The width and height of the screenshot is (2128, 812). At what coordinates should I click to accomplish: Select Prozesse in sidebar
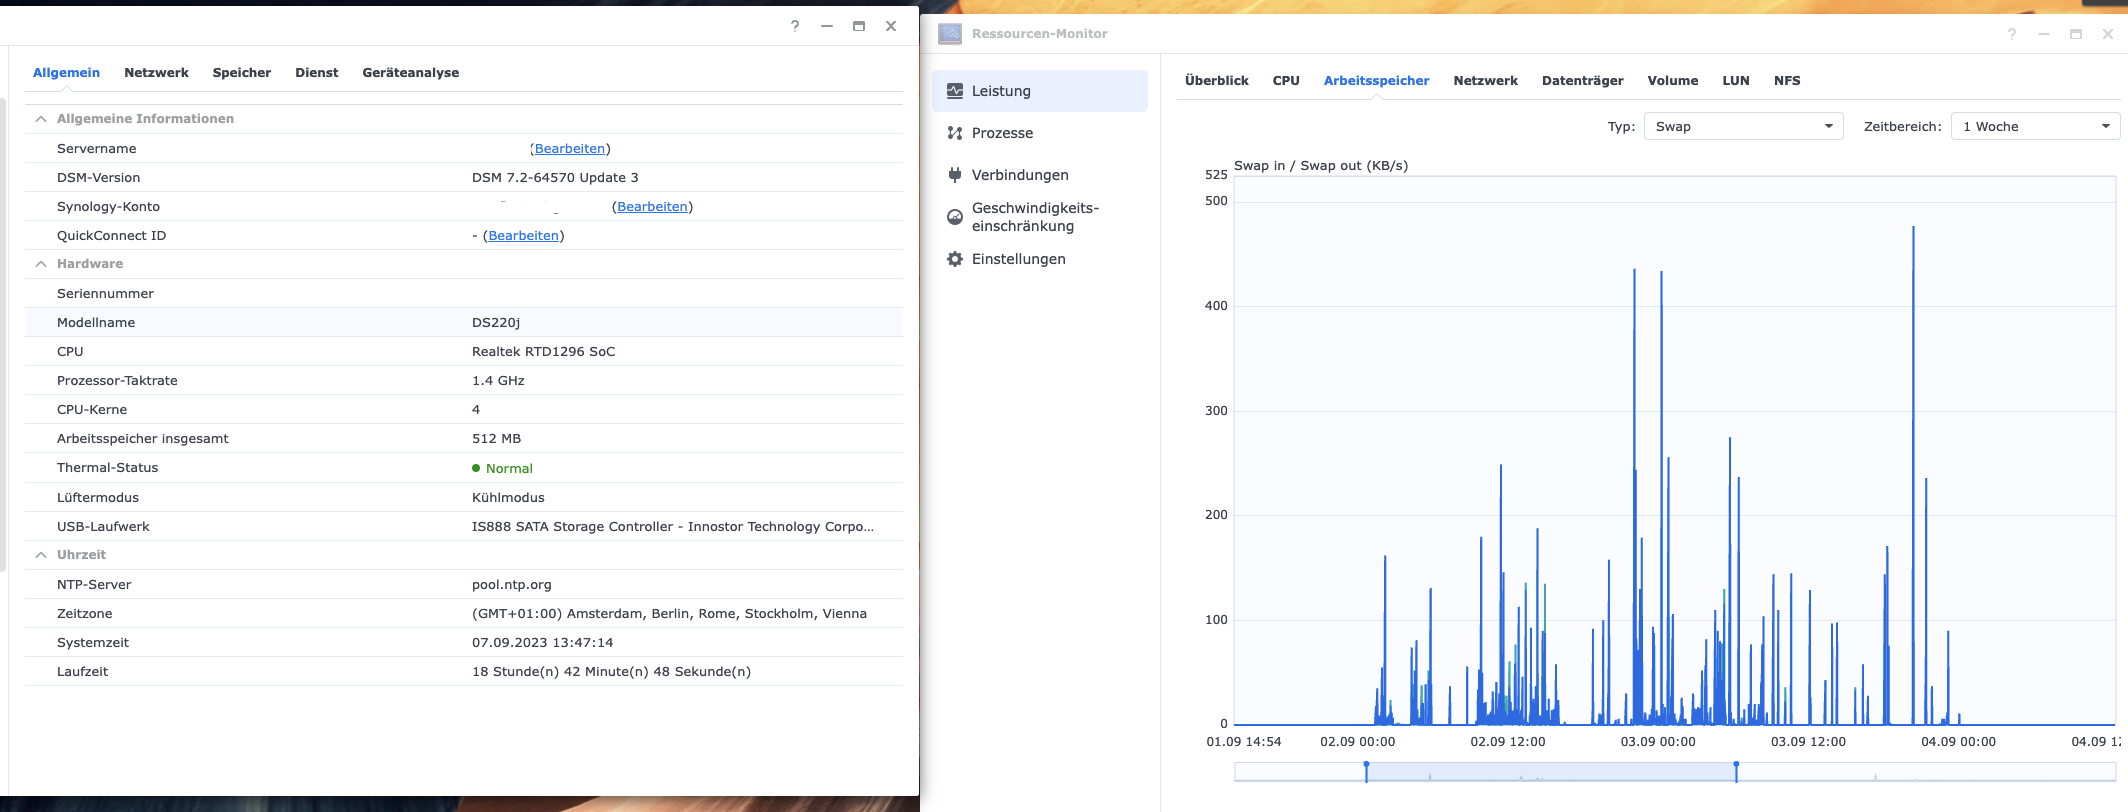(x=1040, y=133)
